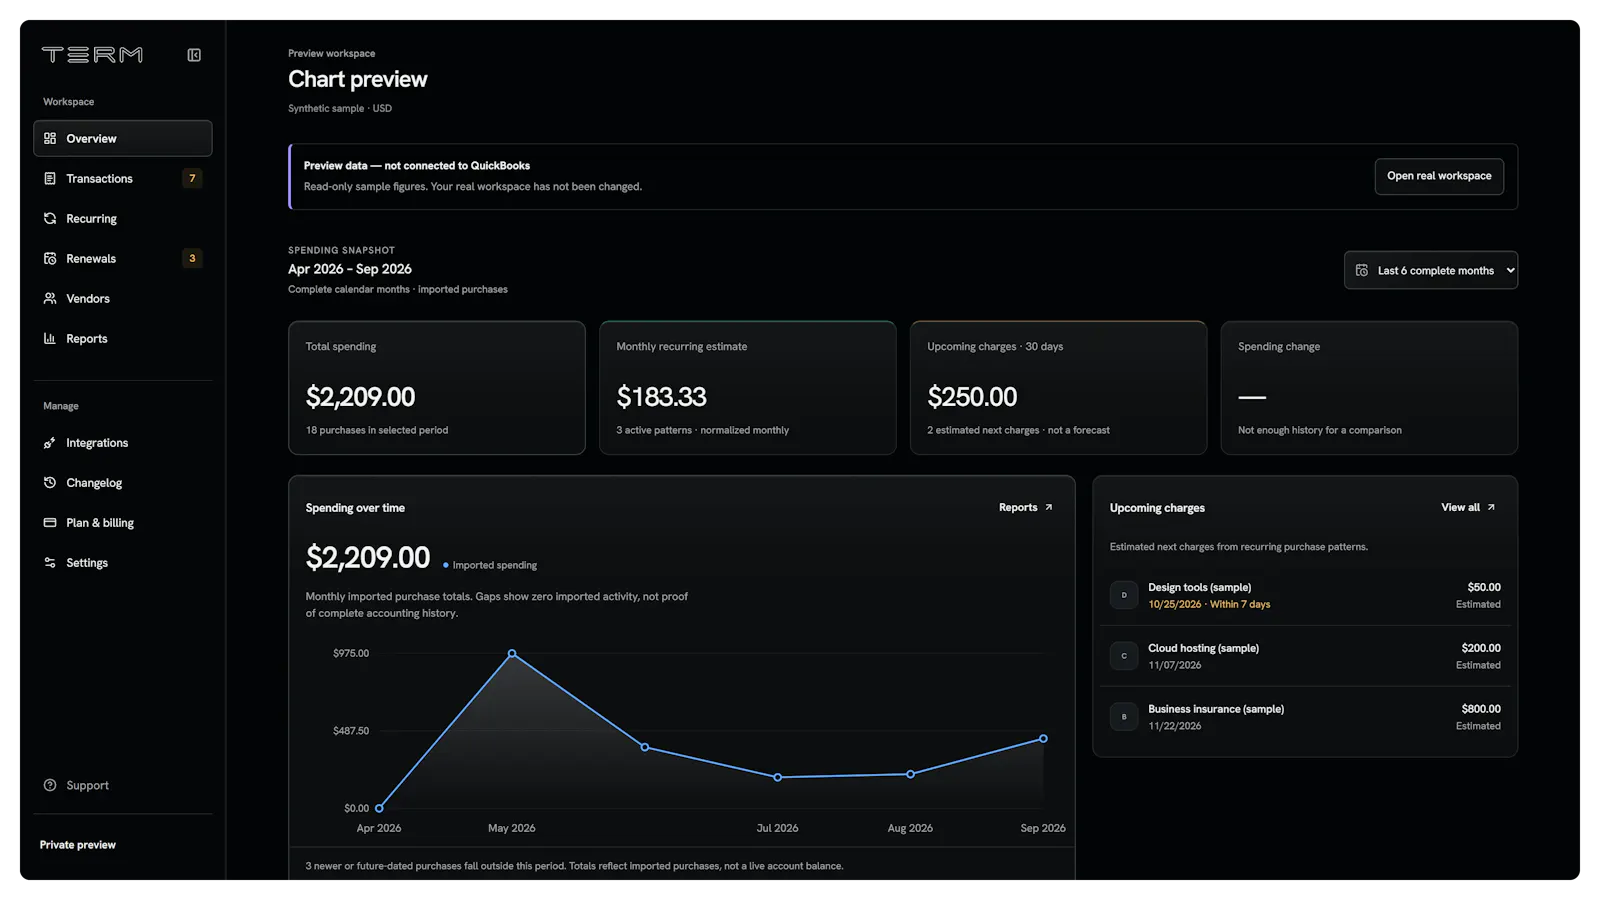Click the Transactions list icon
Image resolution: width=1600 pixels, height=900 pixels.
(50, 178)
